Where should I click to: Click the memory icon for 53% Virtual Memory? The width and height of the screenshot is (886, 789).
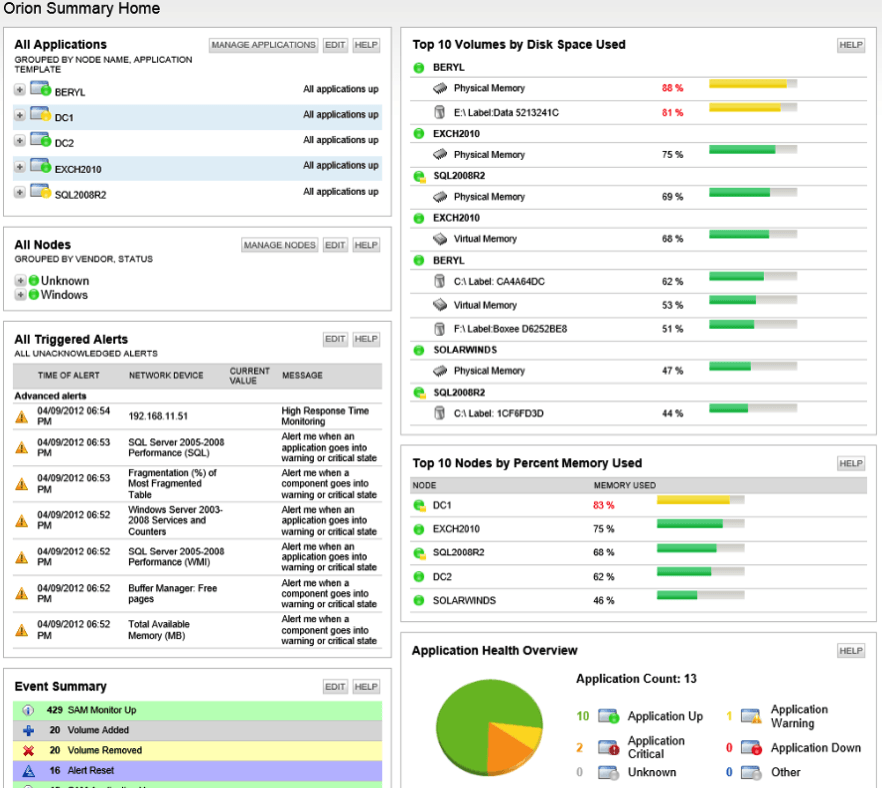click(x=440, y=305)
